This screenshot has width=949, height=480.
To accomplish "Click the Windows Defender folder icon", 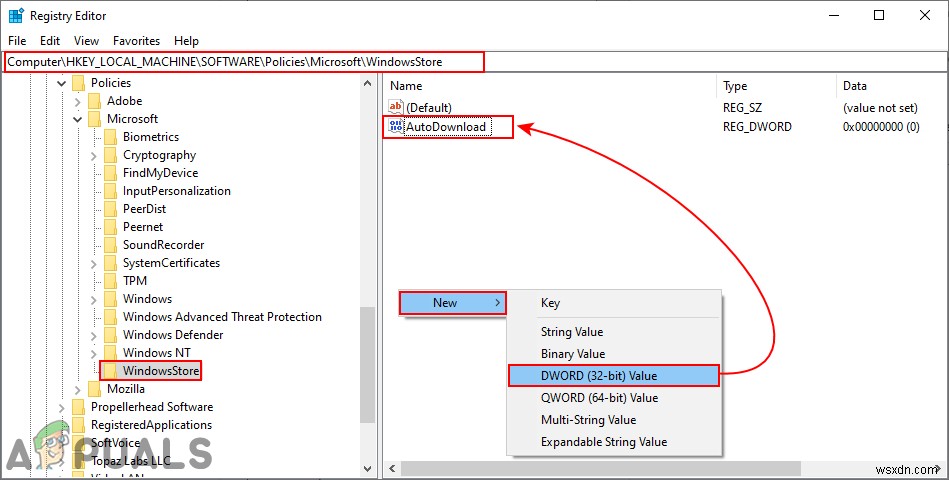I will [110, 335].
